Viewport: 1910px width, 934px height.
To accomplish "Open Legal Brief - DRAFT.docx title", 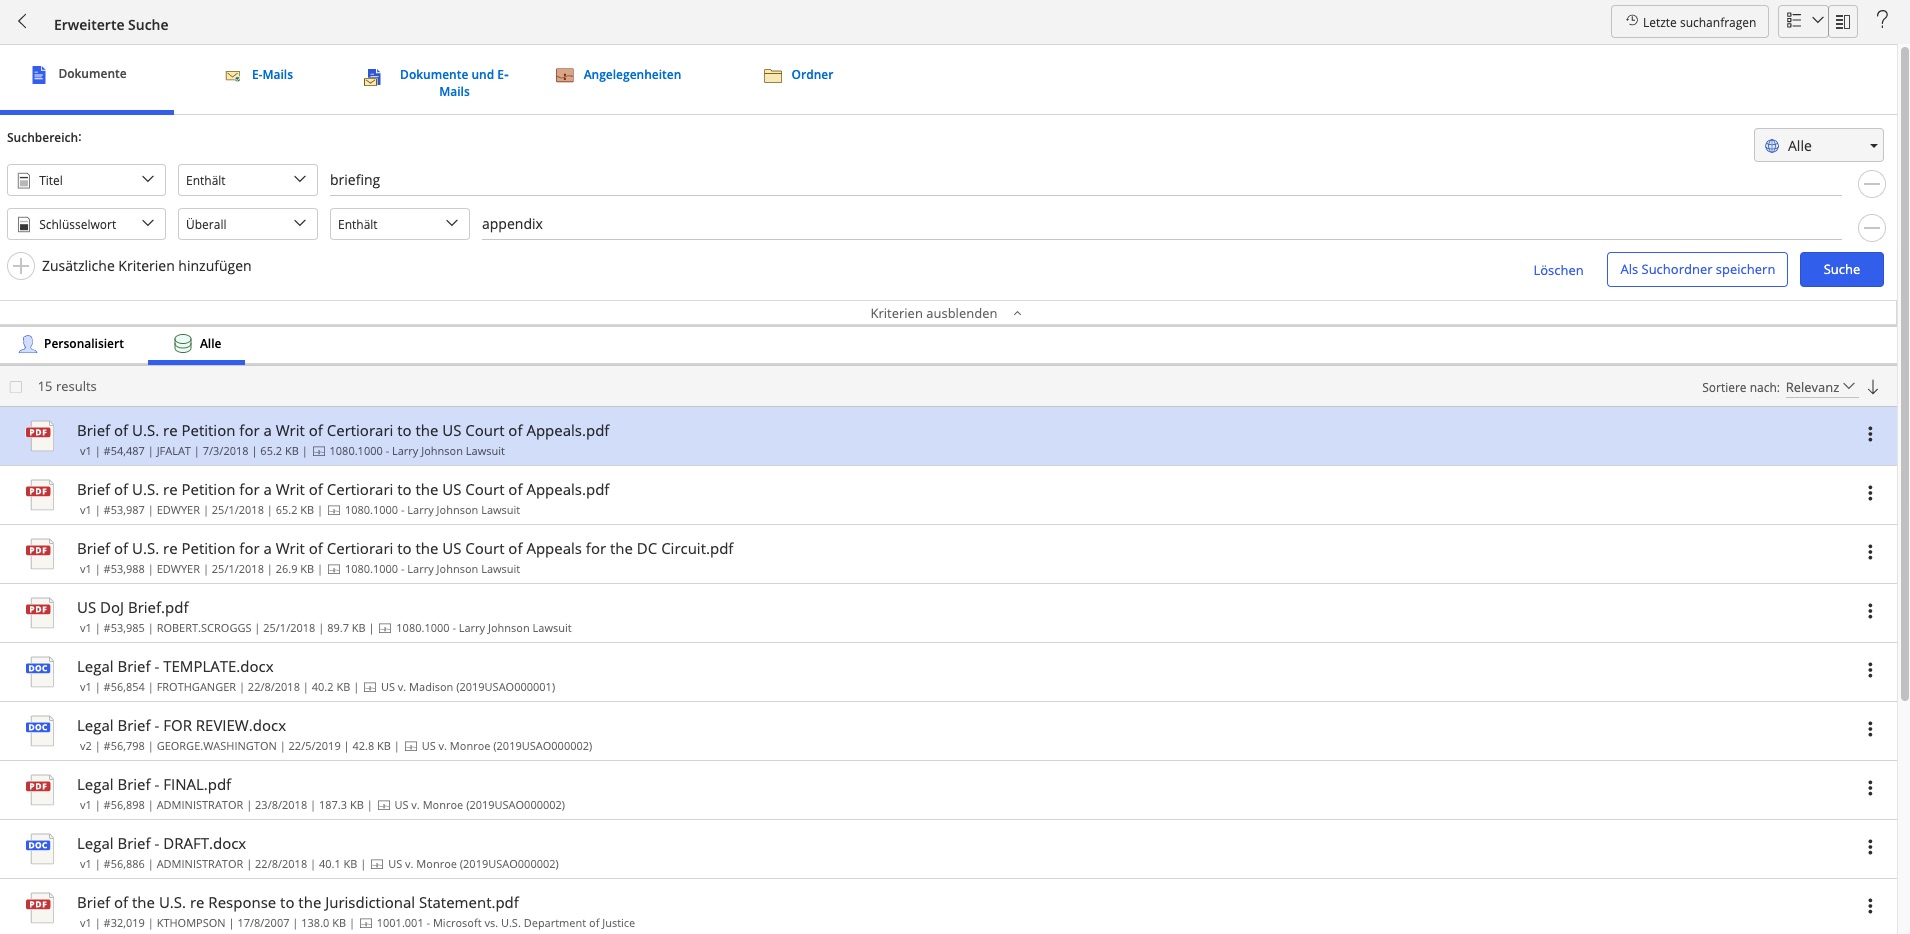I will tap(161, 844).
